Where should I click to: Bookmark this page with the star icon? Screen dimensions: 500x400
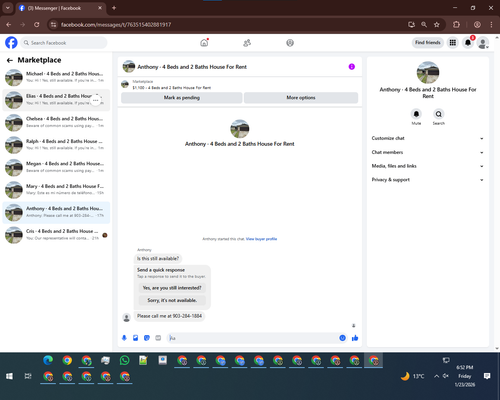point(437,25)
